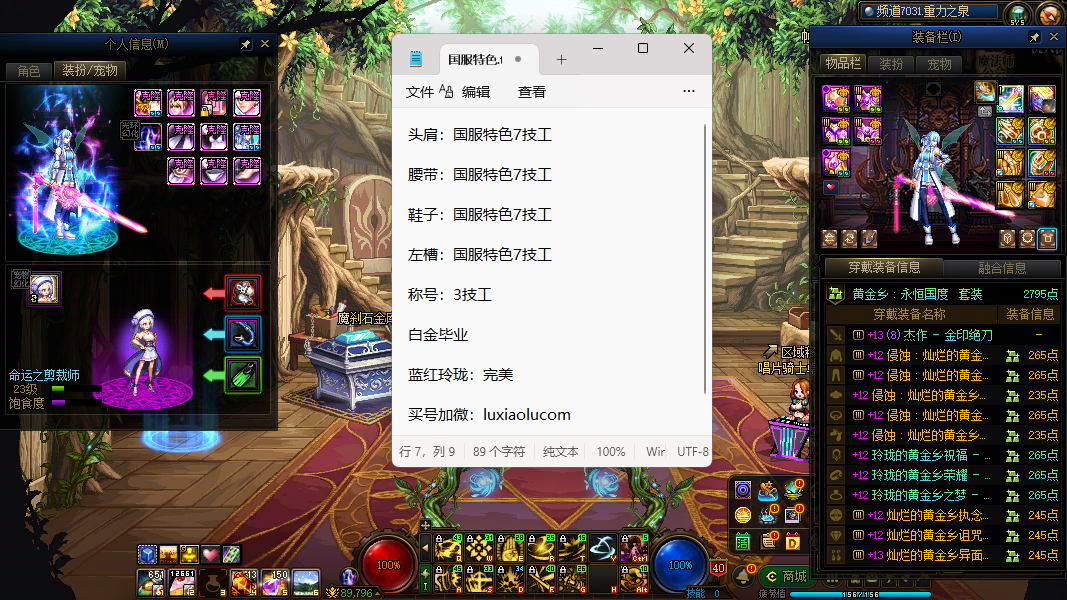This screenshot has height=600, width=1067.
Task: Open the 文件 menu in Notepad
Action: click(x=420, y=92)
